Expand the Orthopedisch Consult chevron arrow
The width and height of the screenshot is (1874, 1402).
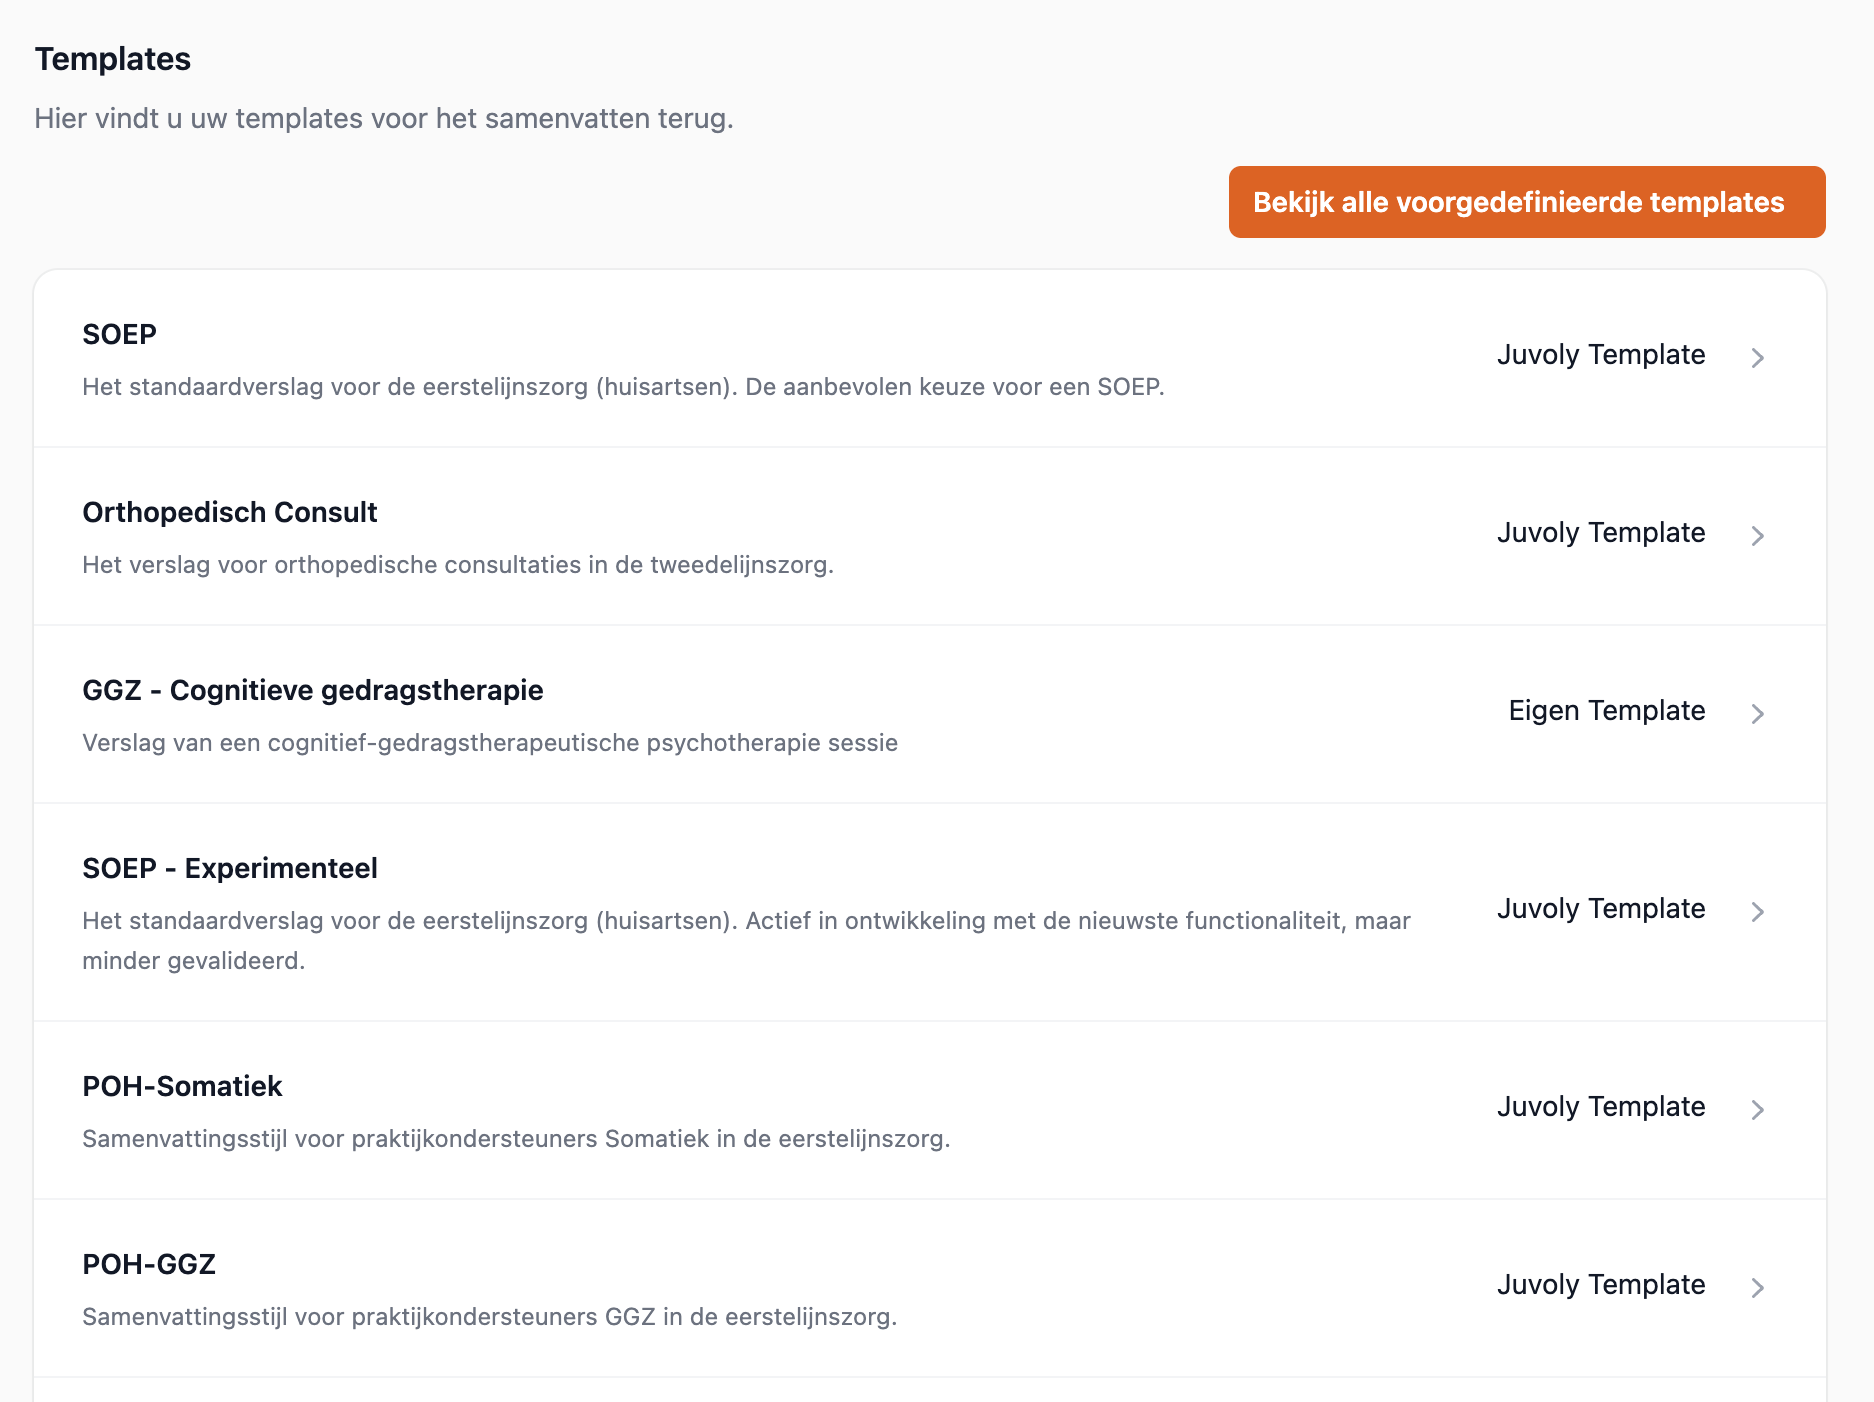(1757, 535)
